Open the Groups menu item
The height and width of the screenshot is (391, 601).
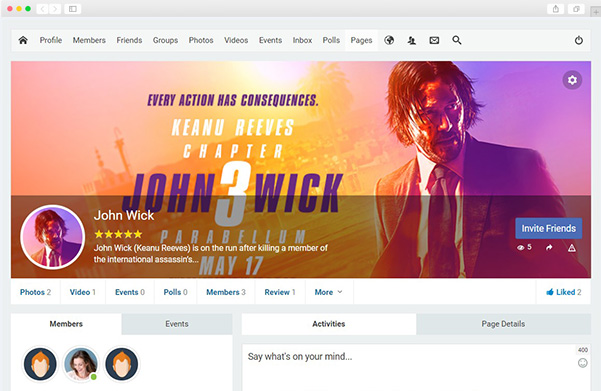(x=165, y=40)
